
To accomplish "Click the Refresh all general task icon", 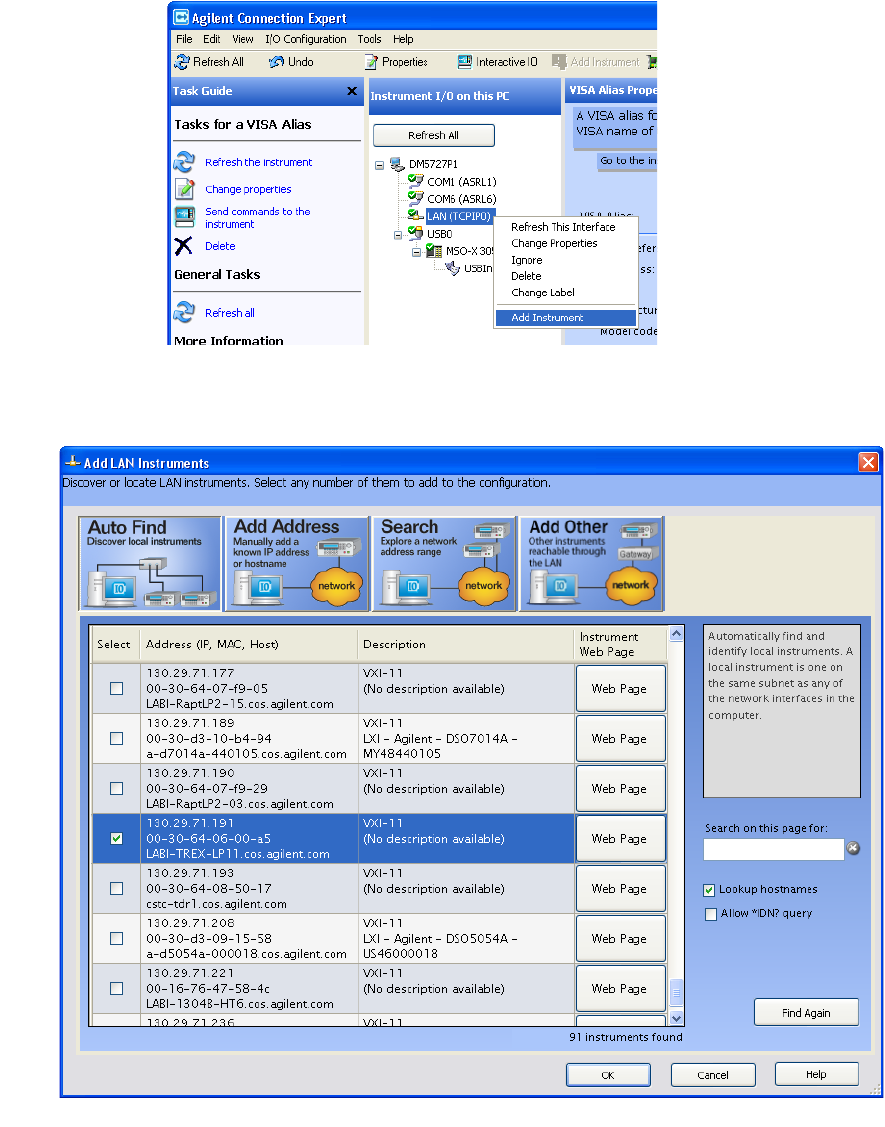I will pos(184,312).
